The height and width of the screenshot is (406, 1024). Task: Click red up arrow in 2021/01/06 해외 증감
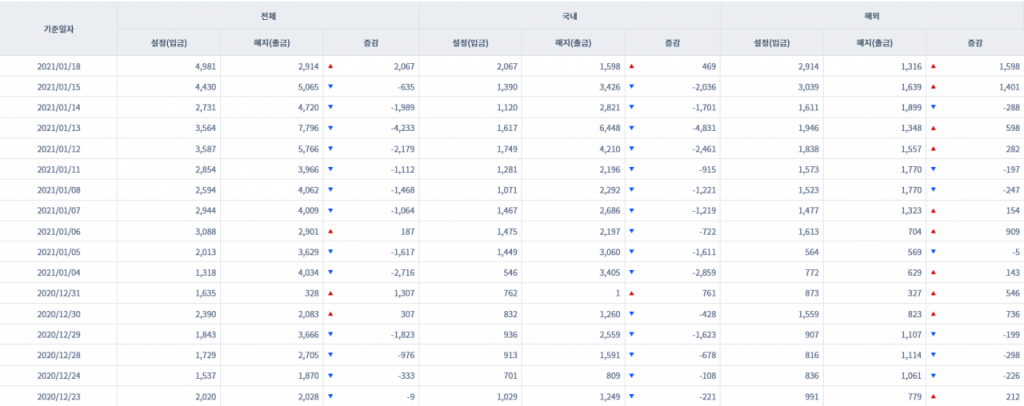coord(934,229)
